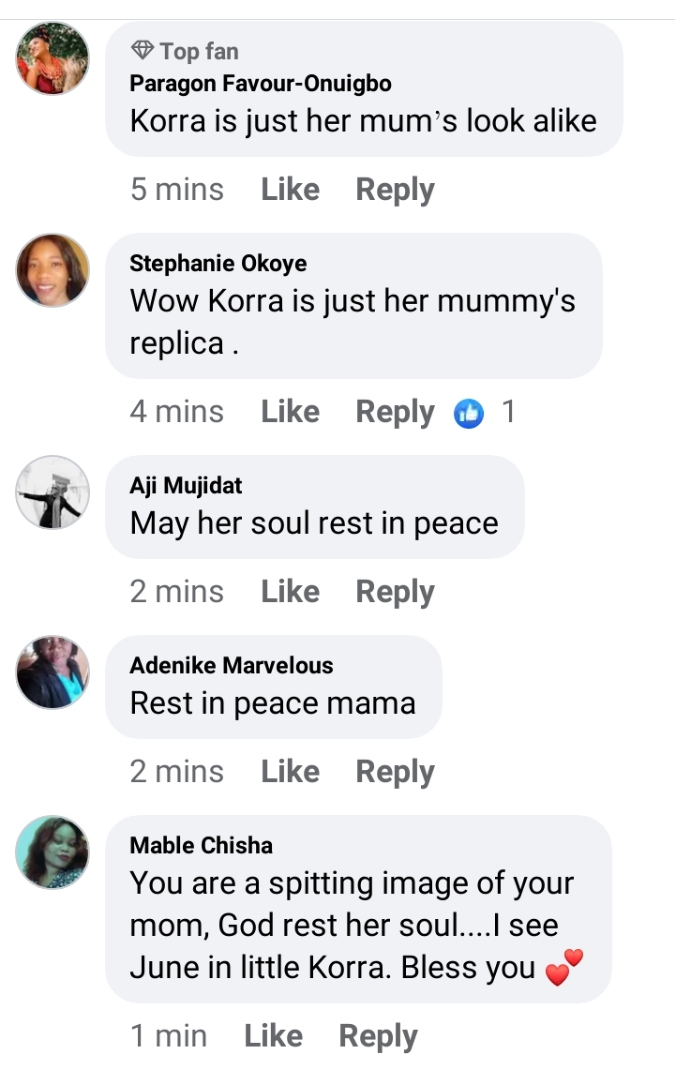Image resolution: width=675 pixels, height=1076 pixels.
Task: Like Adenike Marvelous's comment
Action: point(290,772)
